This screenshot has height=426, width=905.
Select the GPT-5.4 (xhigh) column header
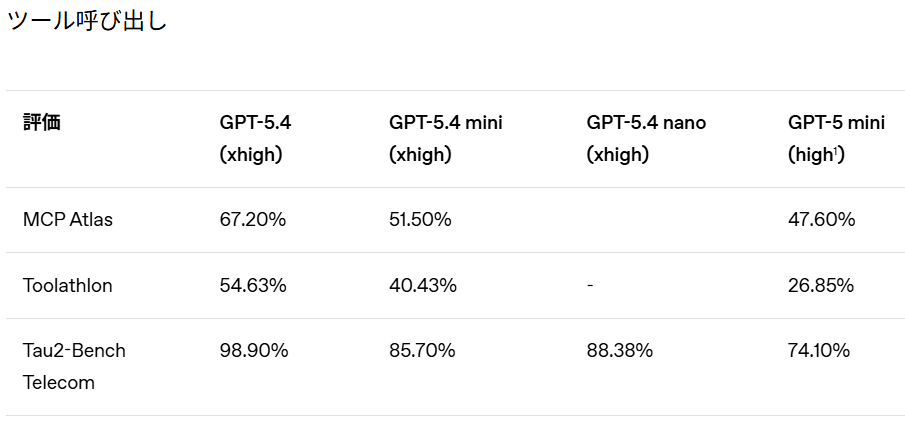[x=256, y=139]
